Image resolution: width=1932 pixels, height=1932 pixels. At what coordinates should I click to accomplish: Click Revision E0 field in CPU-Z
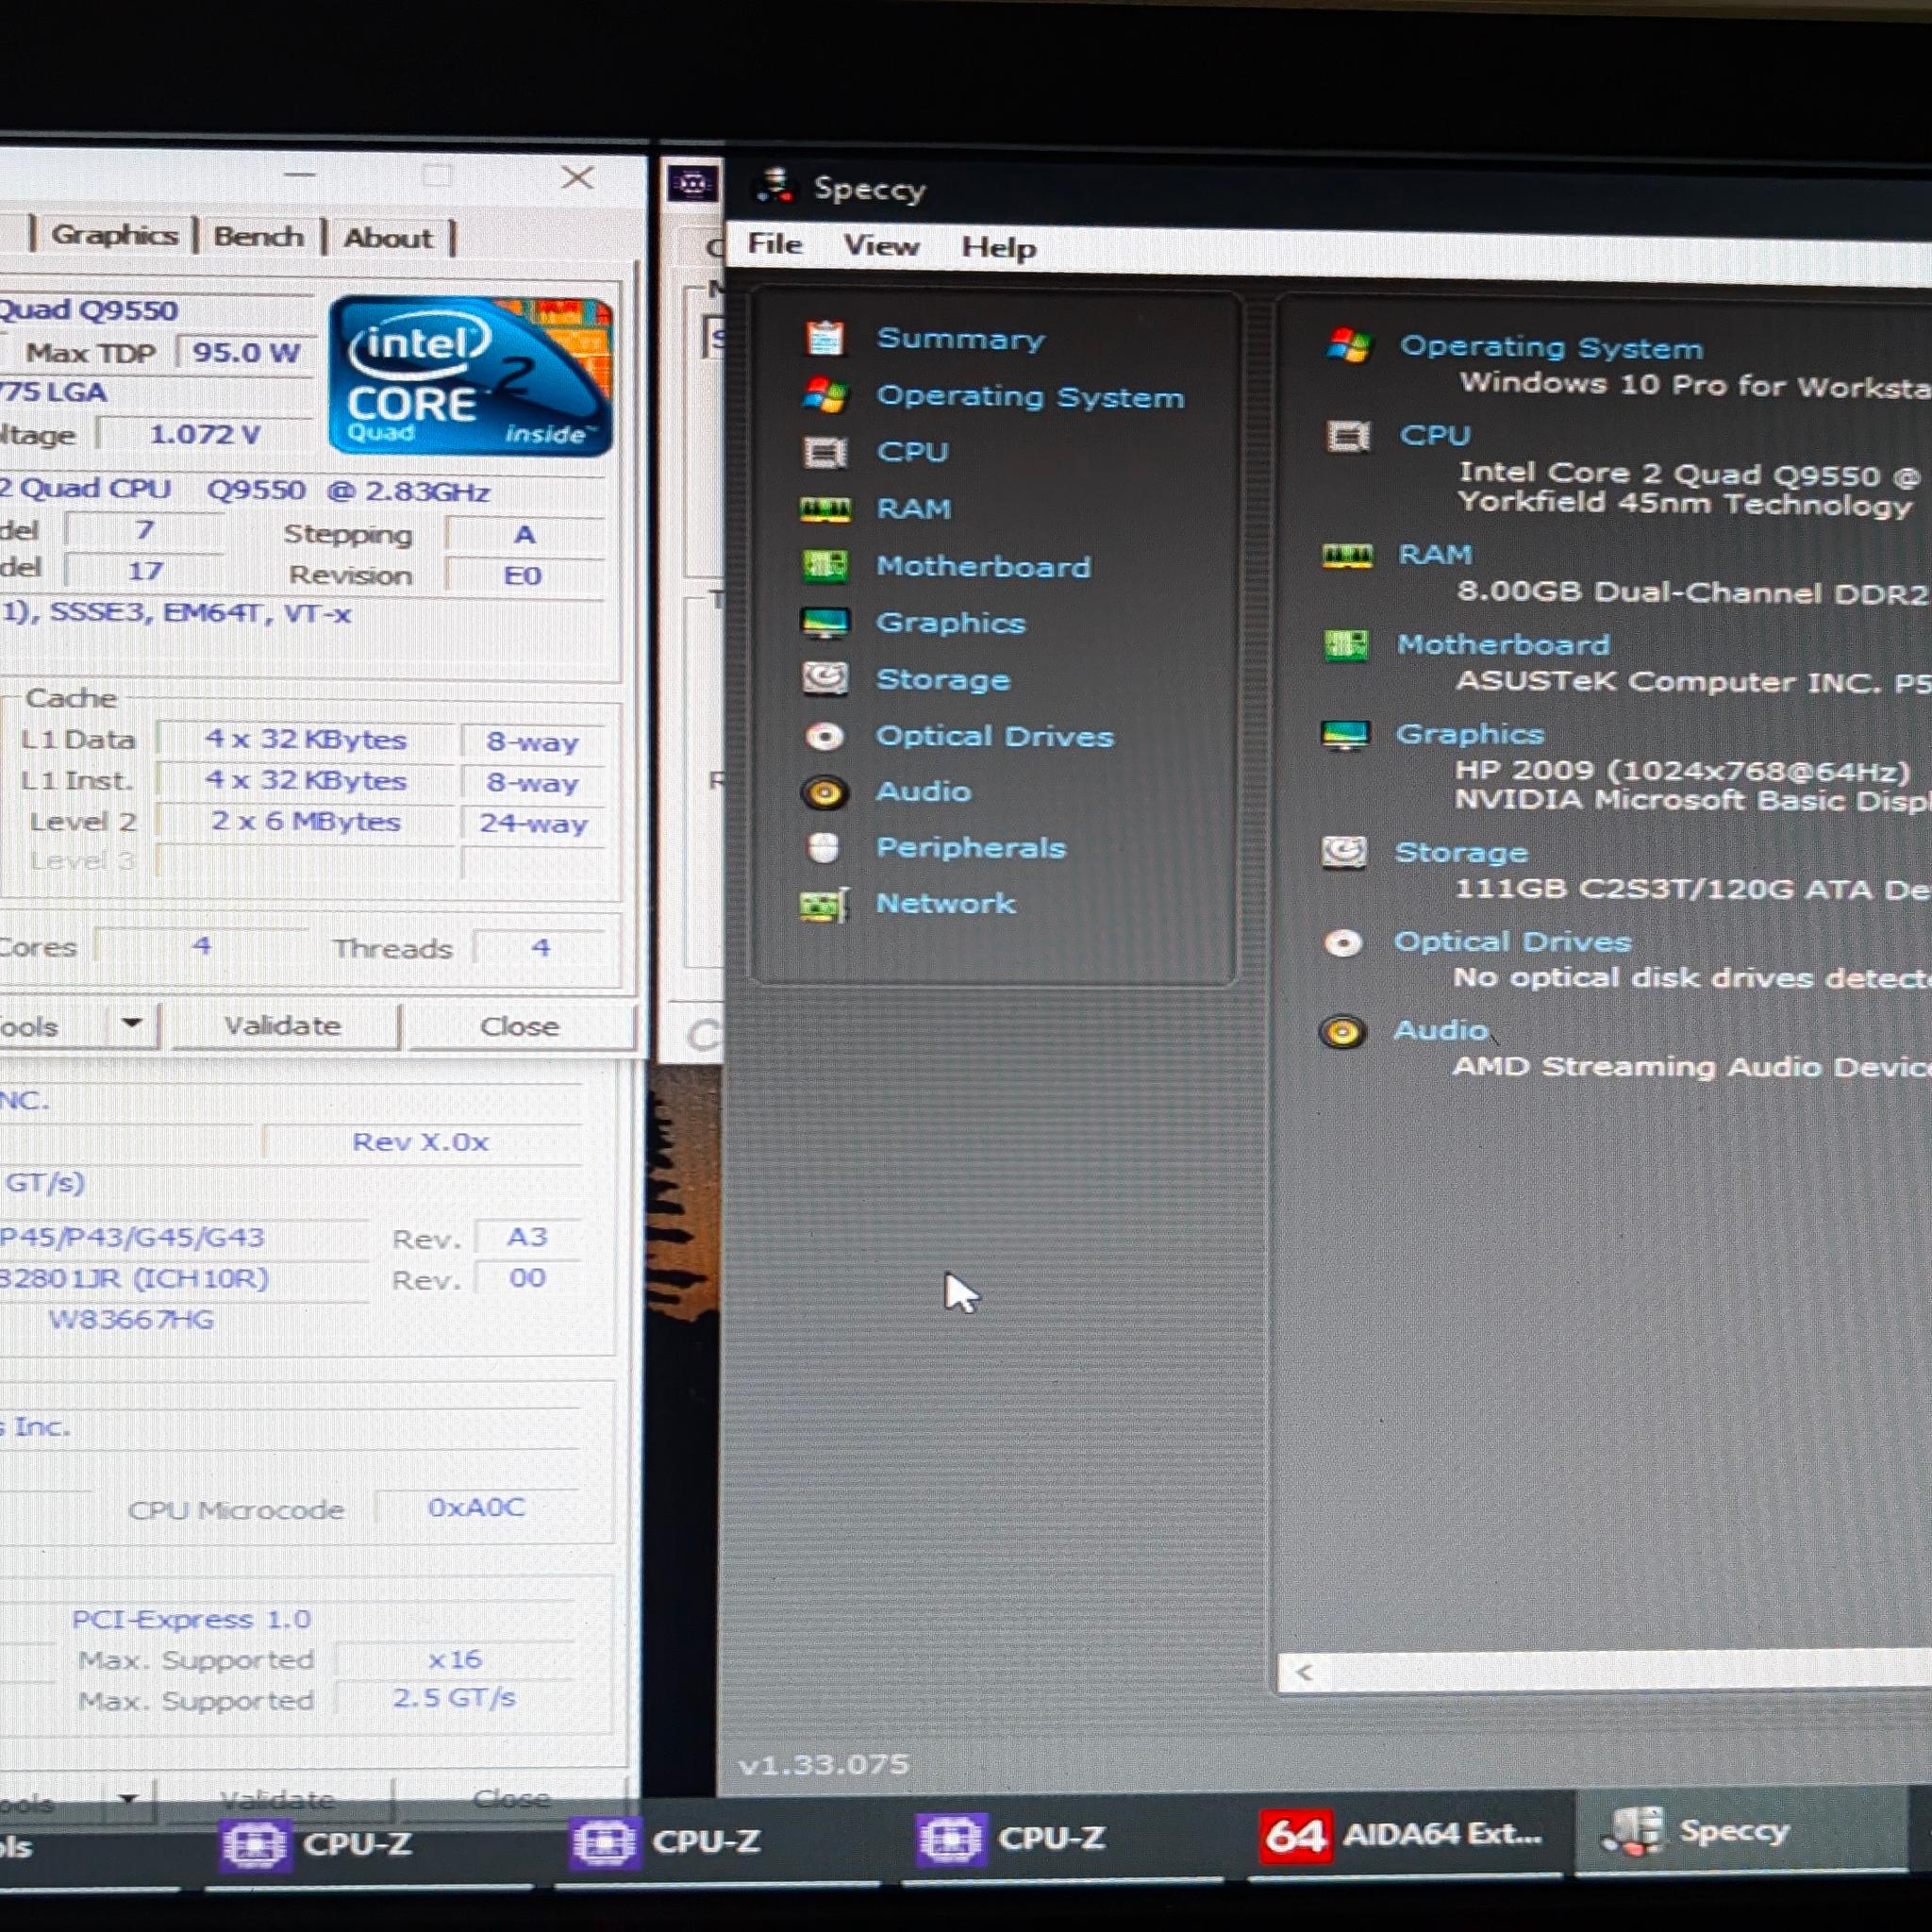tap(523, 576)
